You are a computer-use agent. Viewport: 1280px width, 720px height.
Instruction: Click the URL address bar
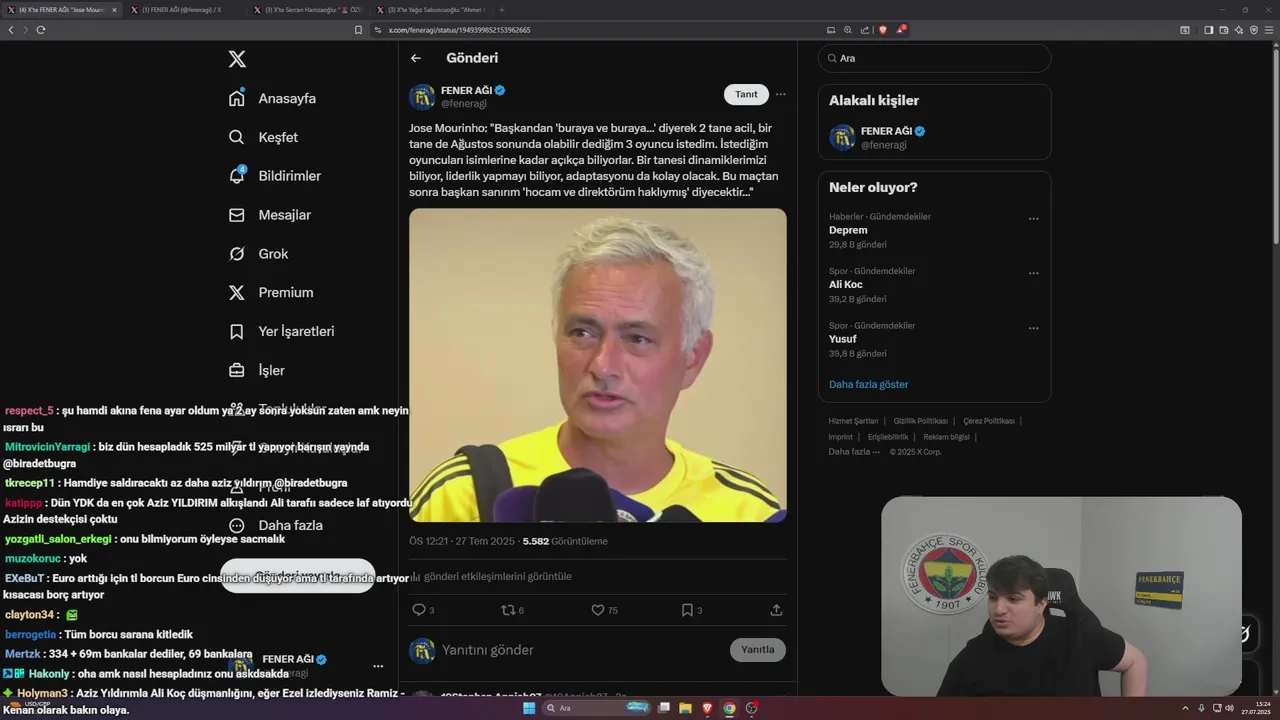click(600, 30)
